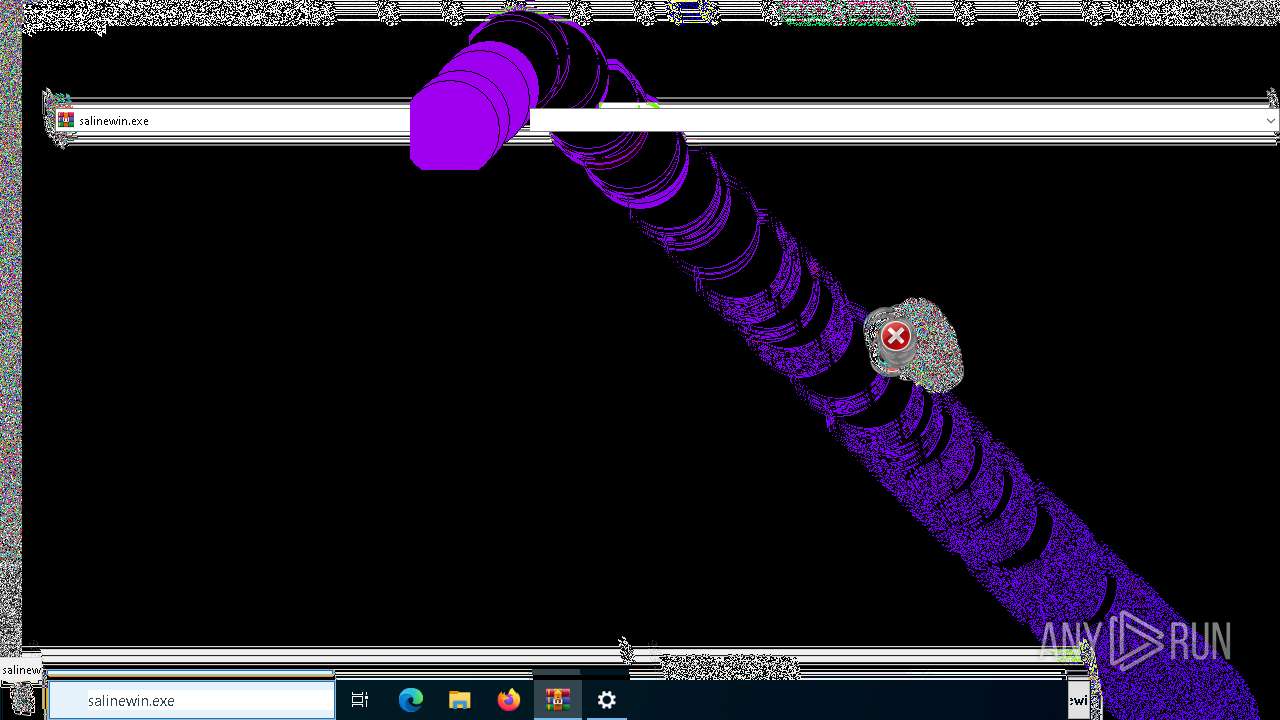The height and width of the screenshot is (720, 1280).
Task: Click the red error X icon
Action: [896, 337]
